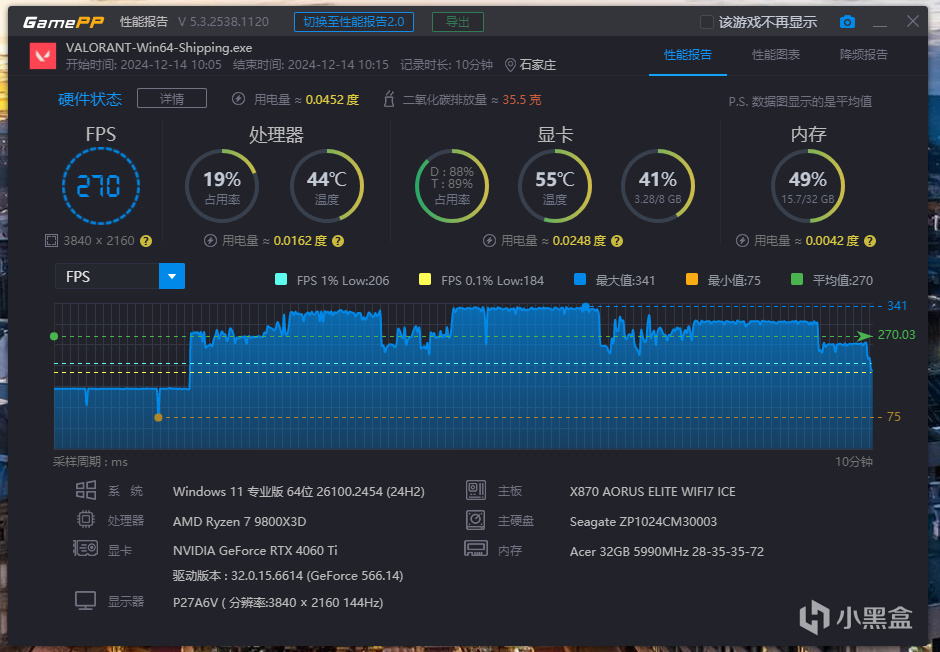The height and width of the screenshot is (652, 940).
Task: Switch to the 性能图表 tab
Action: (776, 55)
